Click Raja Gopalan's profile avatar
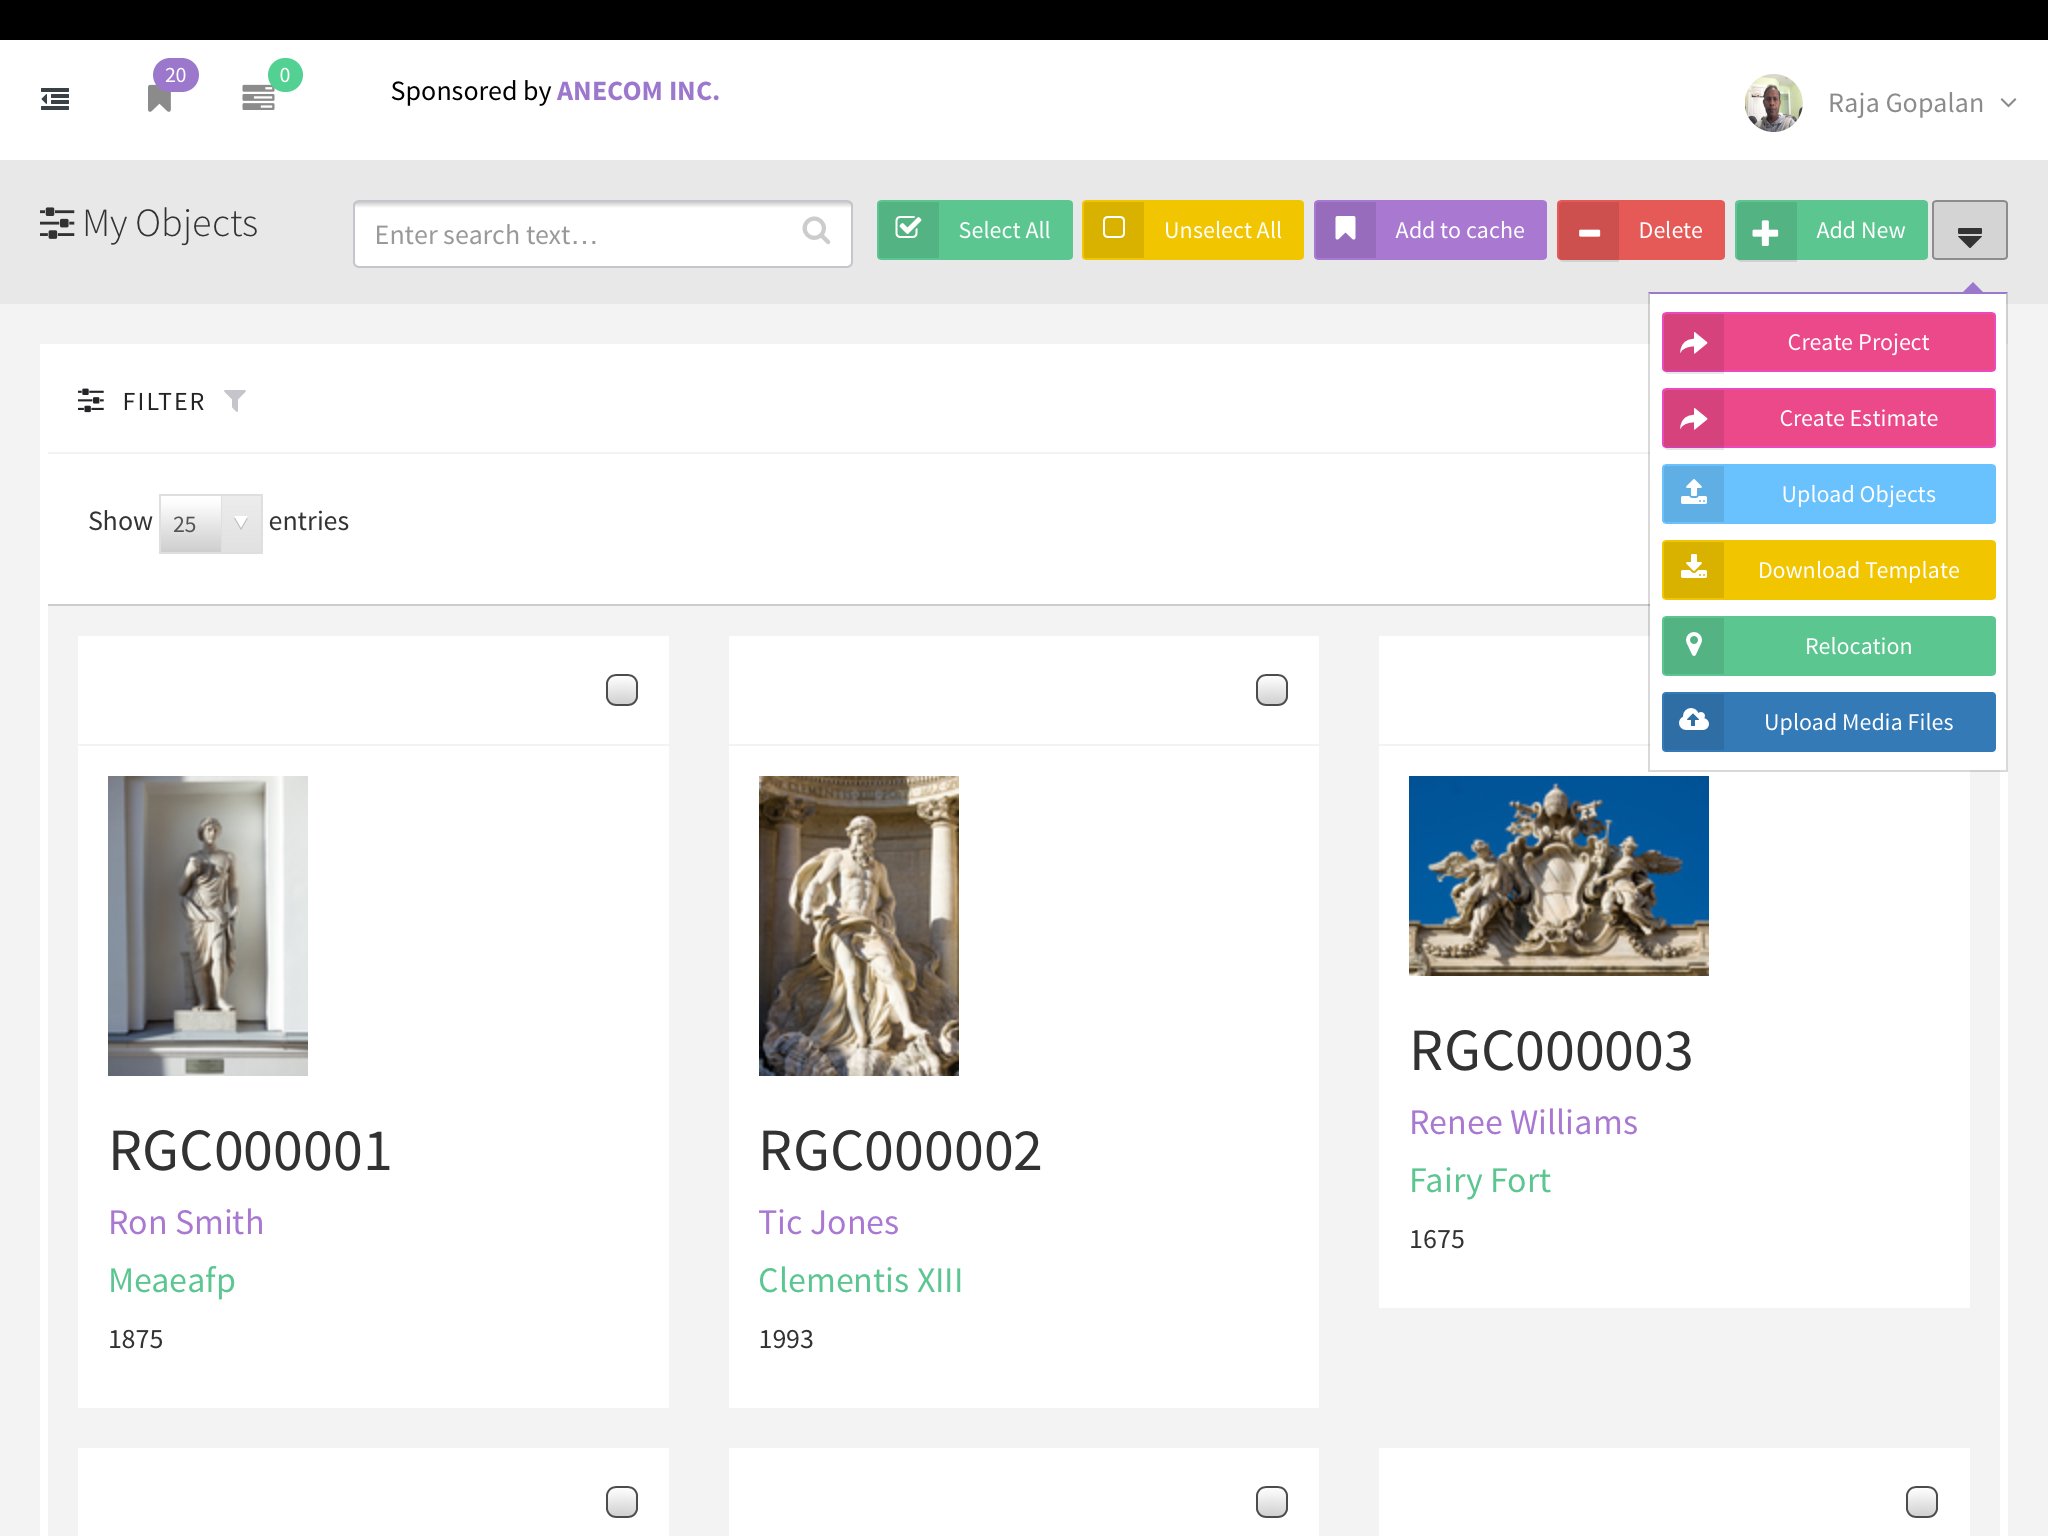Image resolution: width=2048 pixels, height=1536 pixels. [x=1773, y=102]
